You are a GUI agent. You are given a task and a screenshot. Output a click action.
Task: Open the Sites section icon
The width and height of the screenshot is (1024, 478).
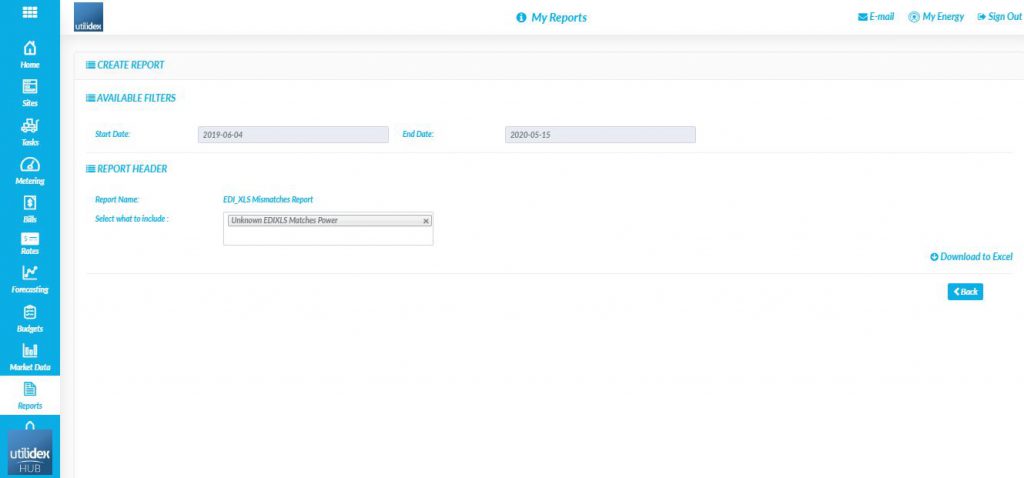pyautogui.click(x=30, y=92)
